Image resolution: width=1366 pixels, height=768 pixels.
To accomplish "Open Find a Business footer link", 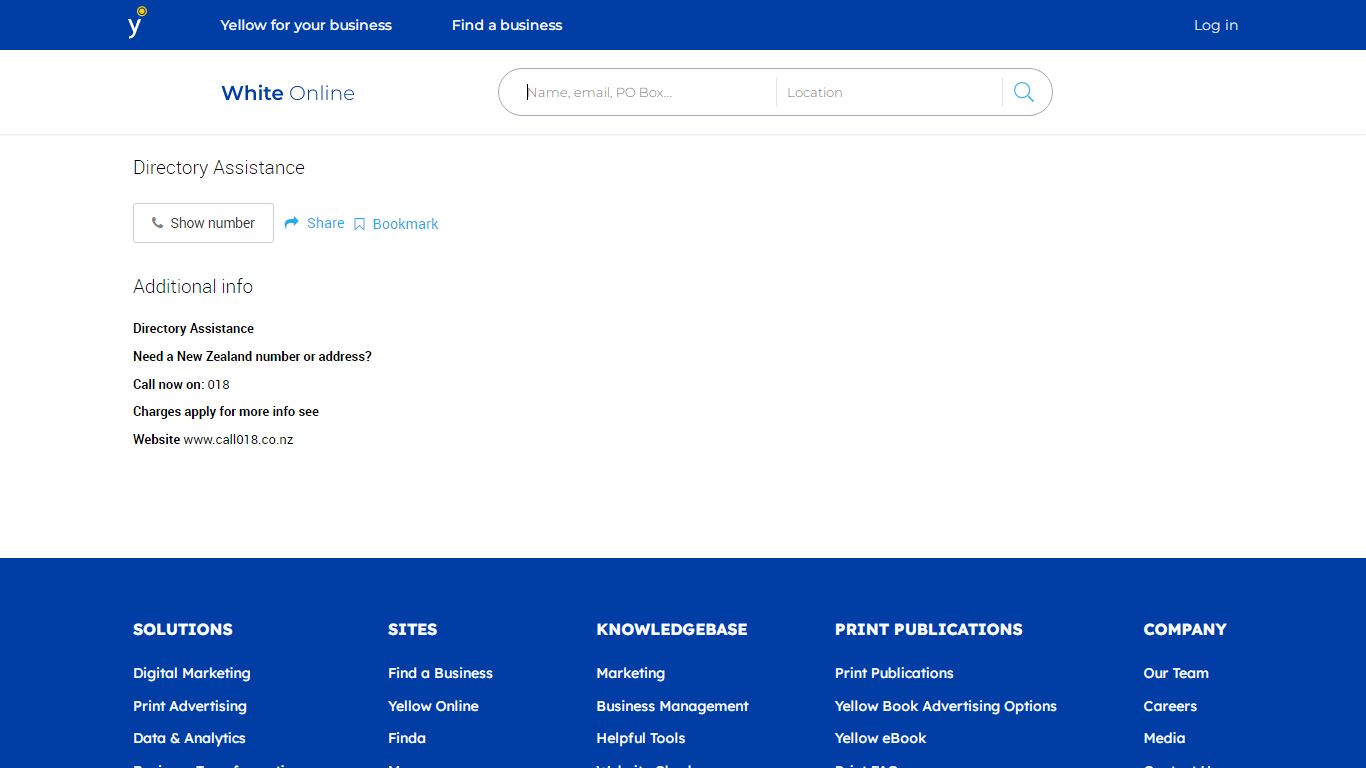I will tap(440, 673).
